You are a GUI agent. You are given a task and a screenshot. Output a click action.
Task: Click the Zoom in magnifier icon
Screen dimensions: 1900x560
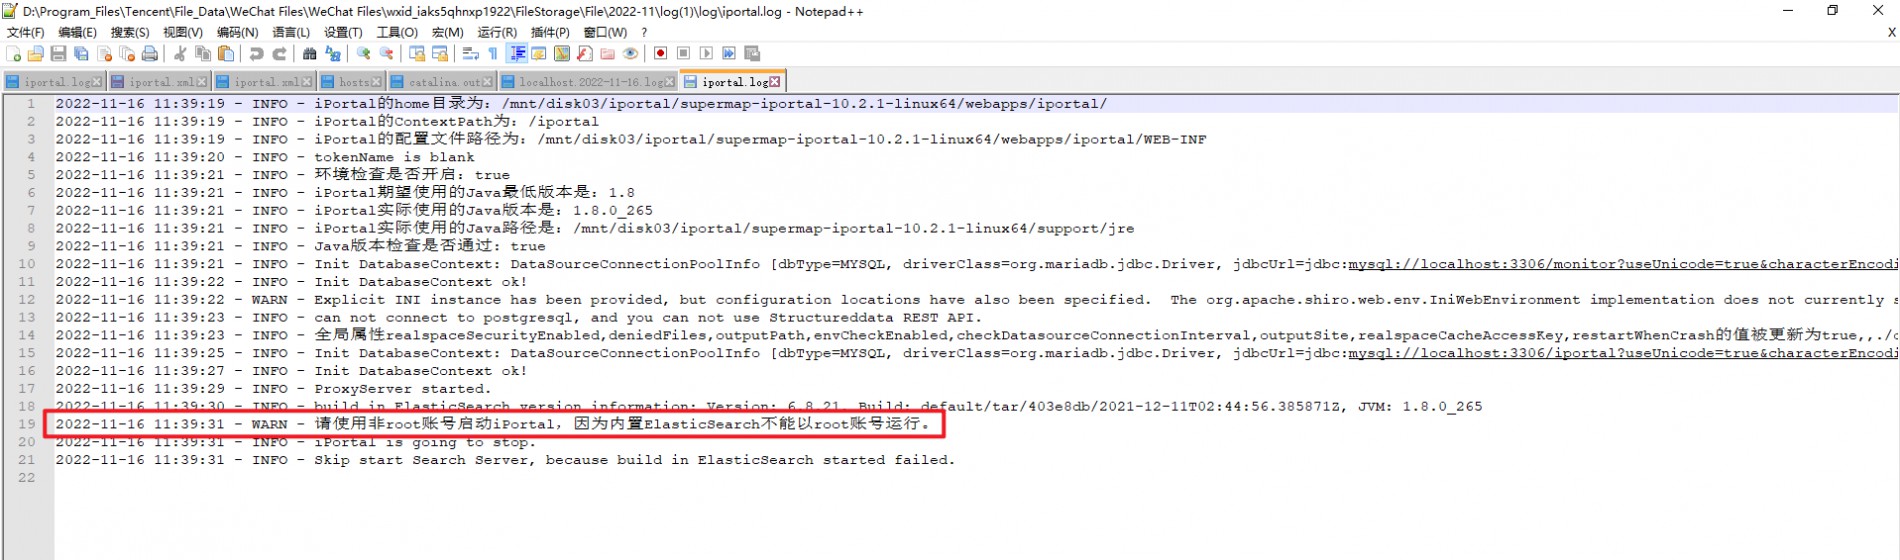click(364, 54)
